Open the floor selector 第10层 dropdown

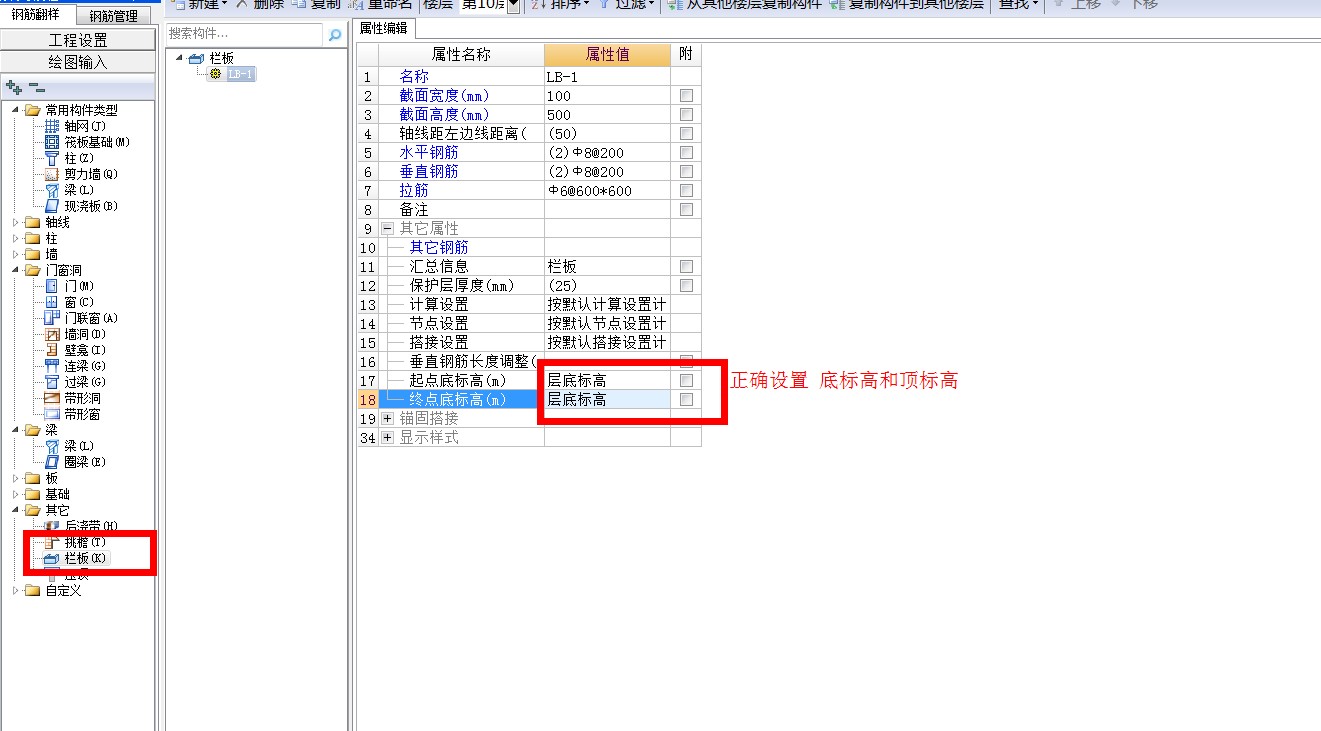coord(514,5)
